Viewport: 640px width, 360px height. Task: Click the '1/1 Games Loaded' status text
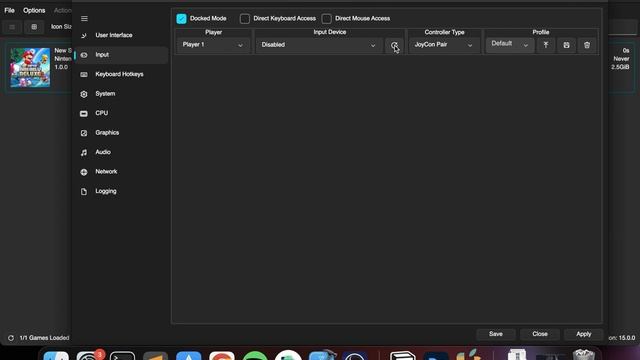[44, 338]
